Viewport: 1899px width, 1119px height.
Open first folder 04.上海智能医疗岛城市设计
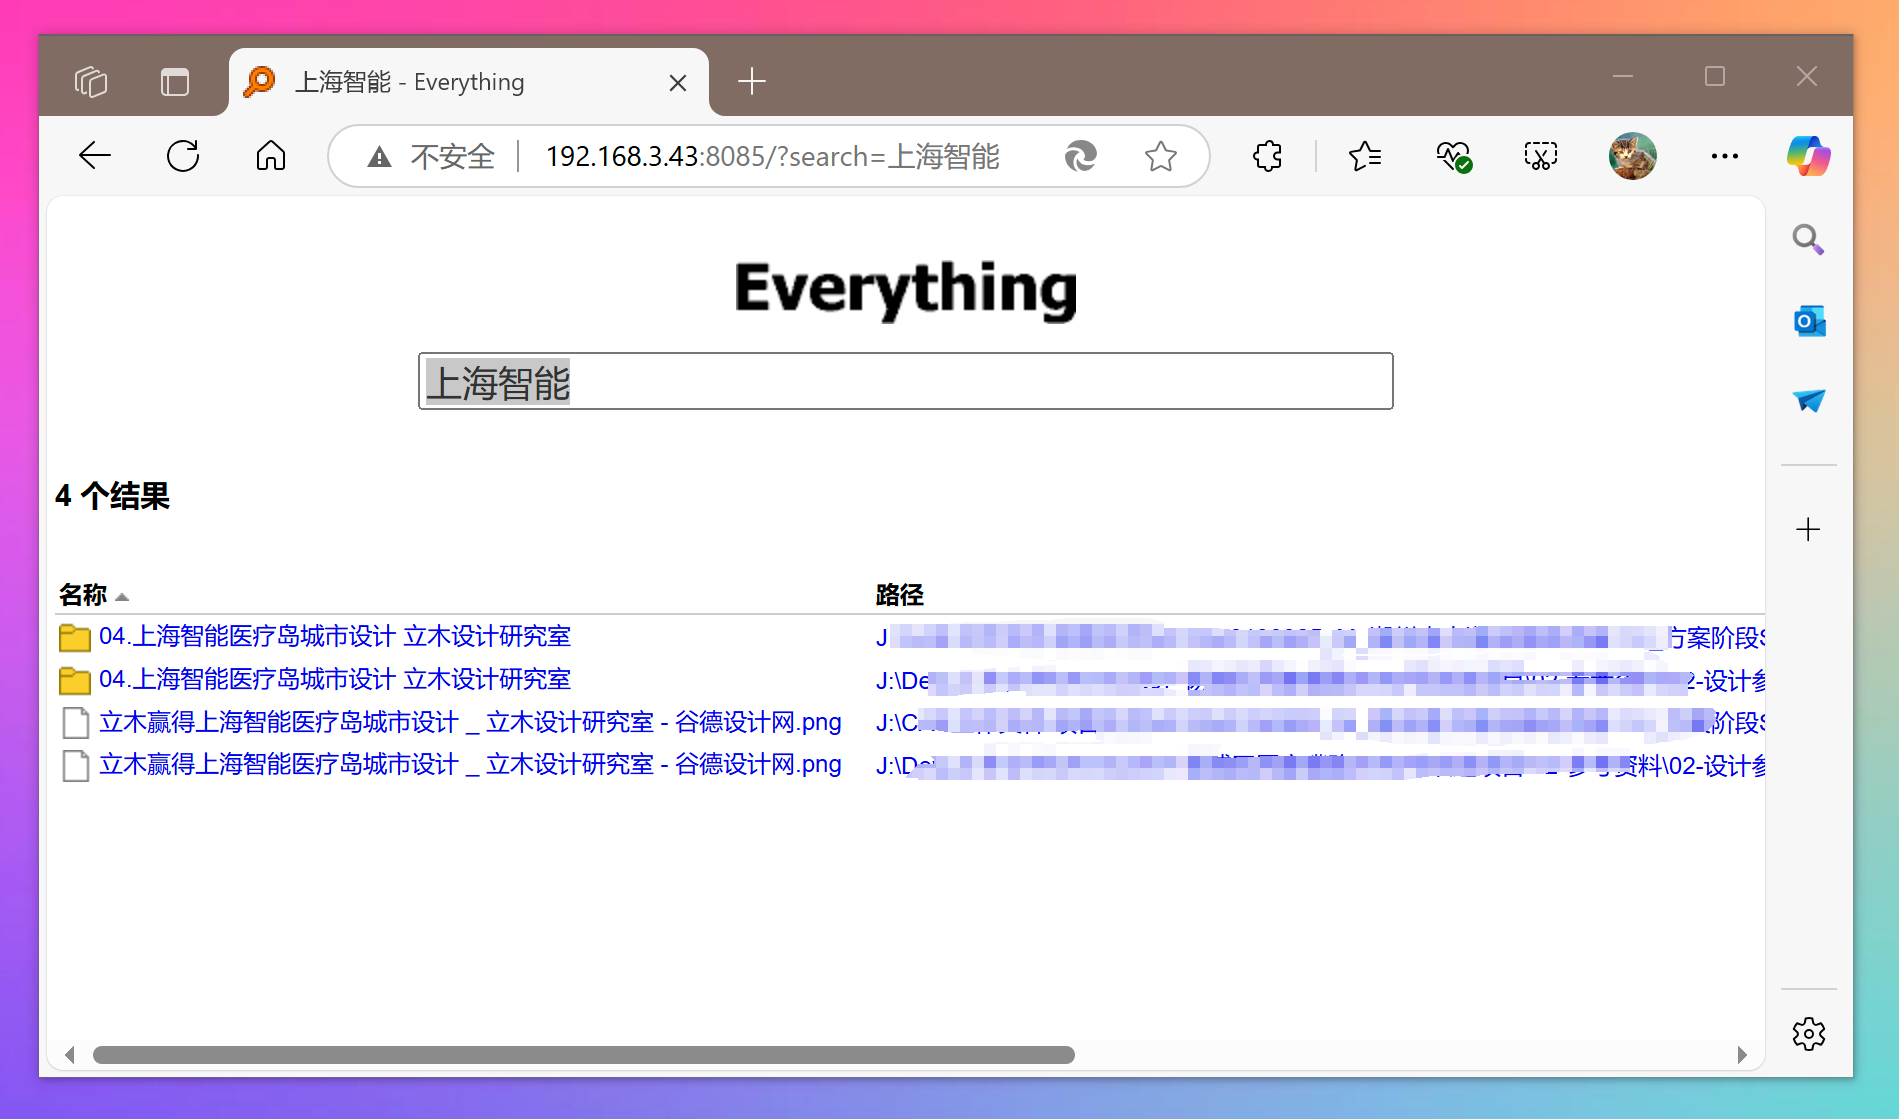pos(334,637)
